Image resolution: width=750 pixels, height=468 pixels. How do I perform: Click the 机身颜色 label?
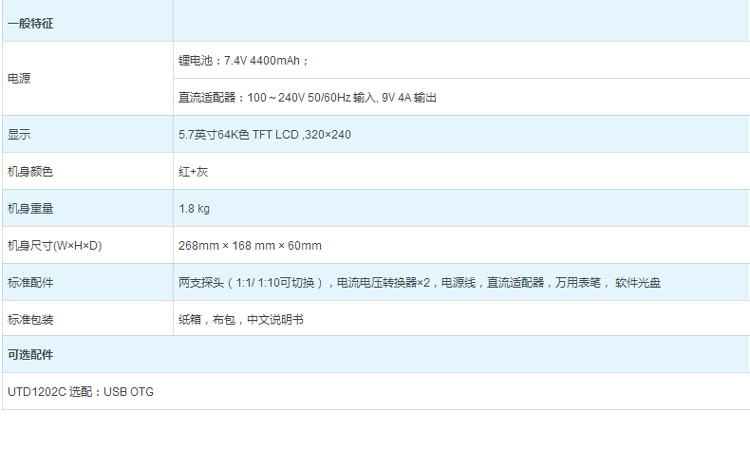[30, 172]
